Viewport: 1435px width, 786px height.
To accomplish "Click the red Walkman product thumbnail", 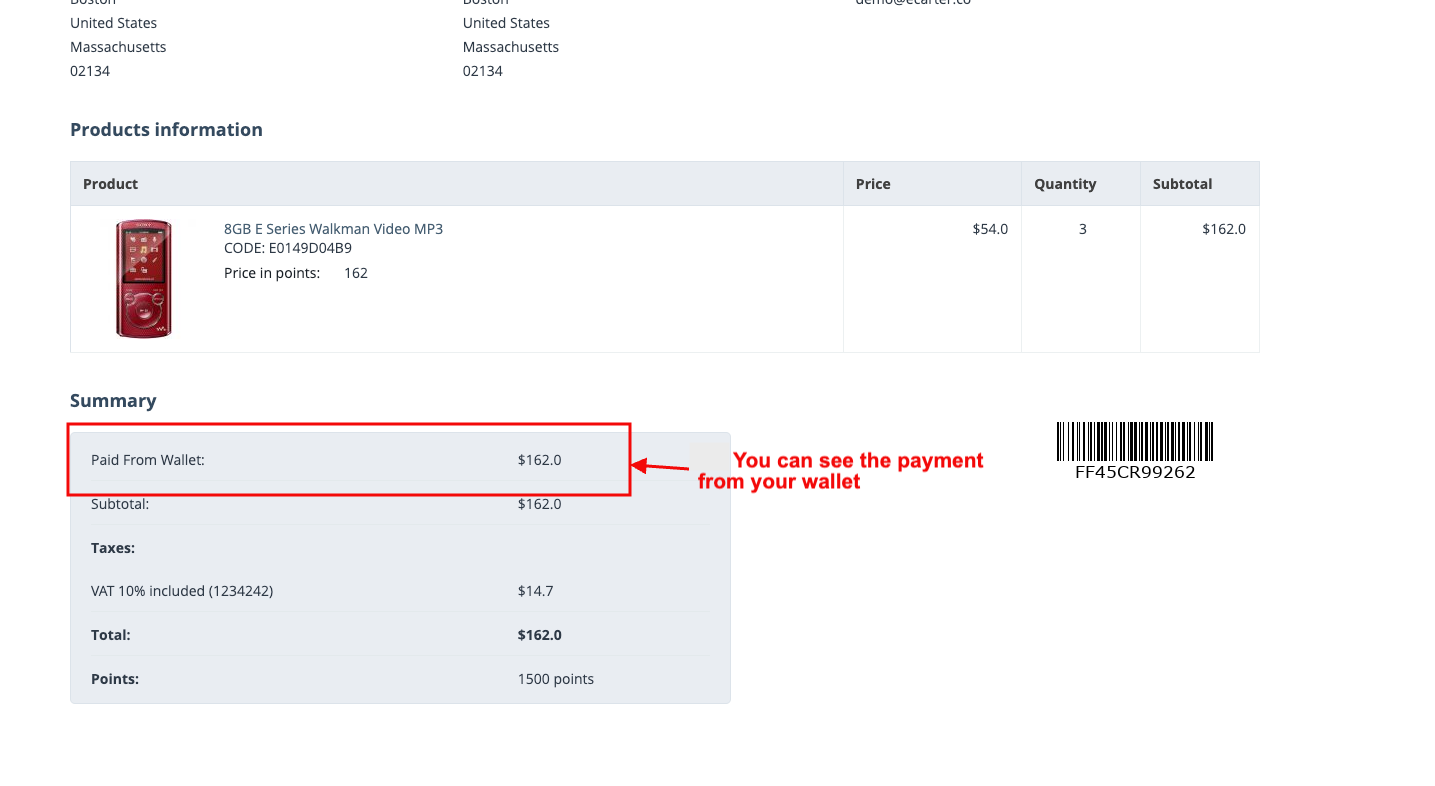I will tap(143, 279).
